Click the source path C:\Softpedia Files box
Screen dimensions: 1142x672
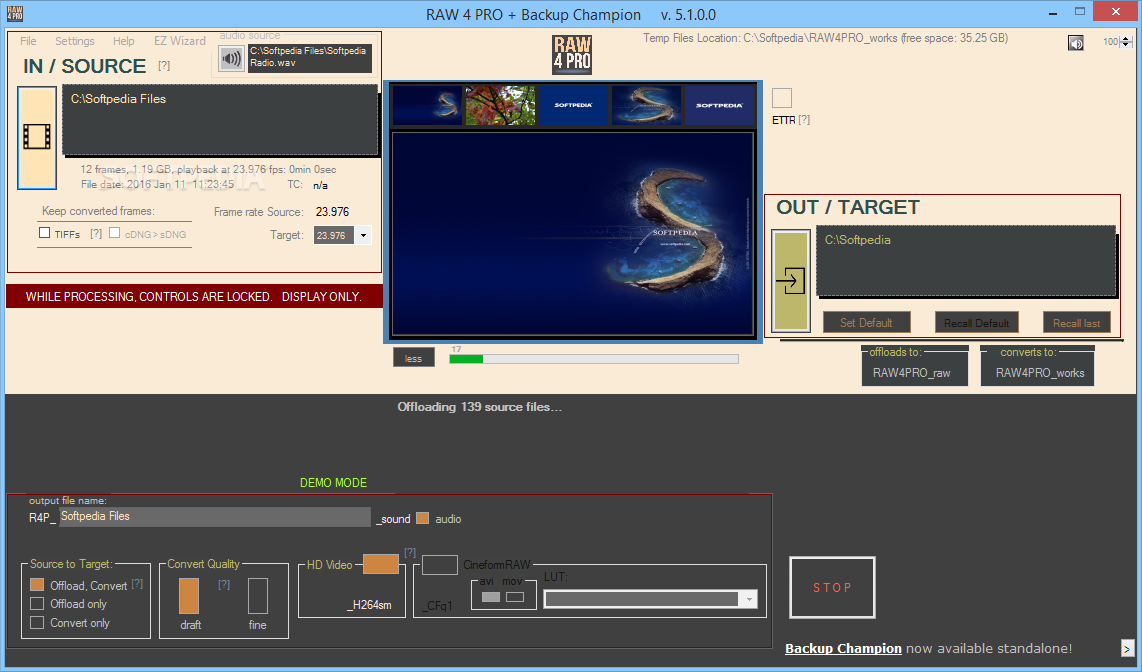tap(220, 119)
